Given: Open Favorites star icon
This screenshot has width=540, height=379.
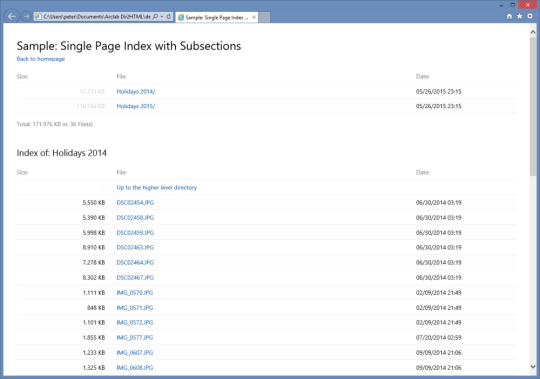Looking at the screenshot, I should tap(520, 16).
